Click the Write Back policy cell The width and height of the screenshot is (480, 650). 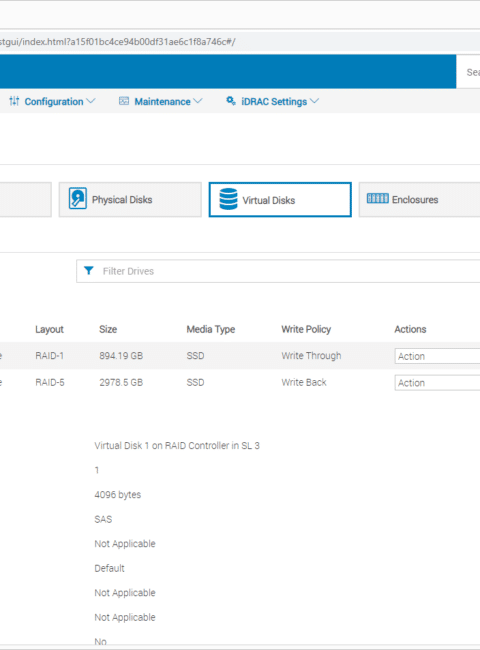304,382
